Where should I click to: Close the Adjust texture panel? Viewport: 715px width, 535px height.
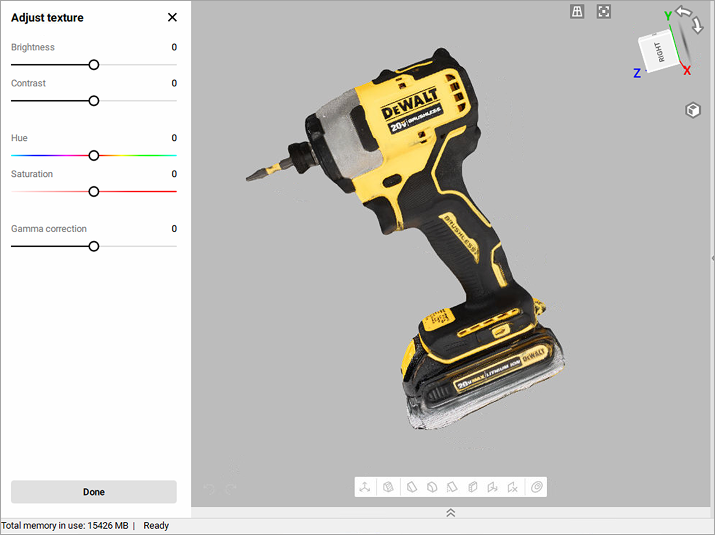click(172, 17)
